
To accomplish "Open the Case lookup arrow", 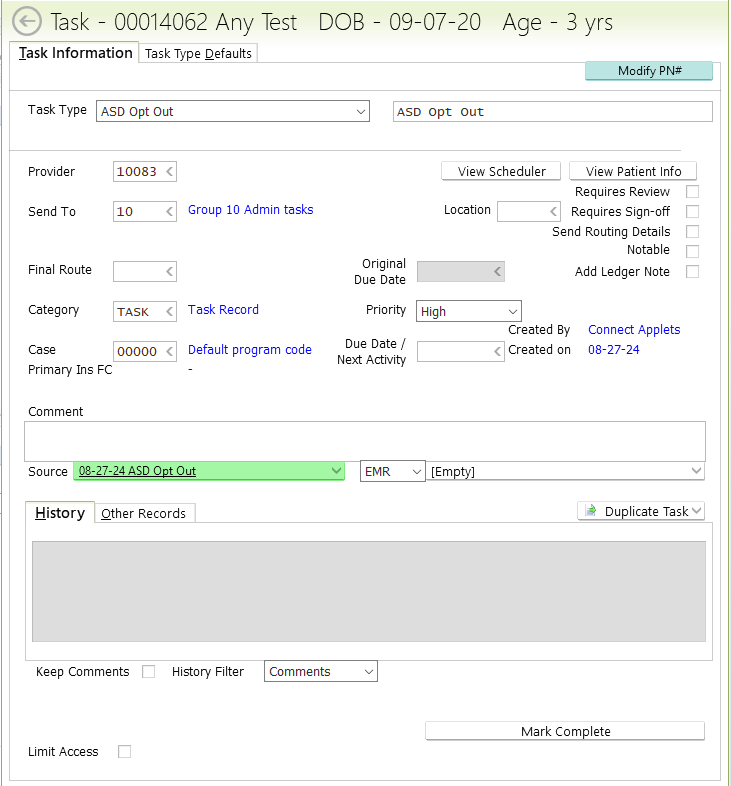I will 169,351.
